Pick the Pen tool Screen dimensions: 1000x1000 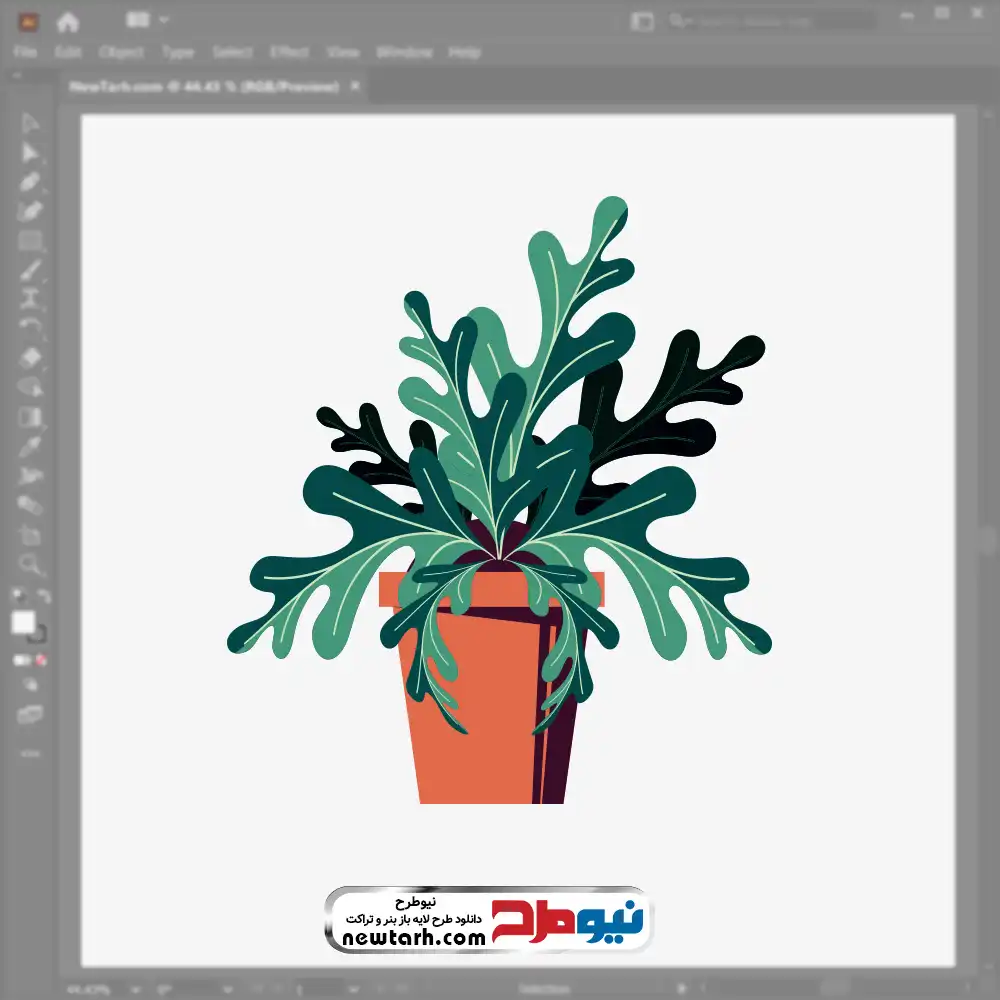(30, 182)
